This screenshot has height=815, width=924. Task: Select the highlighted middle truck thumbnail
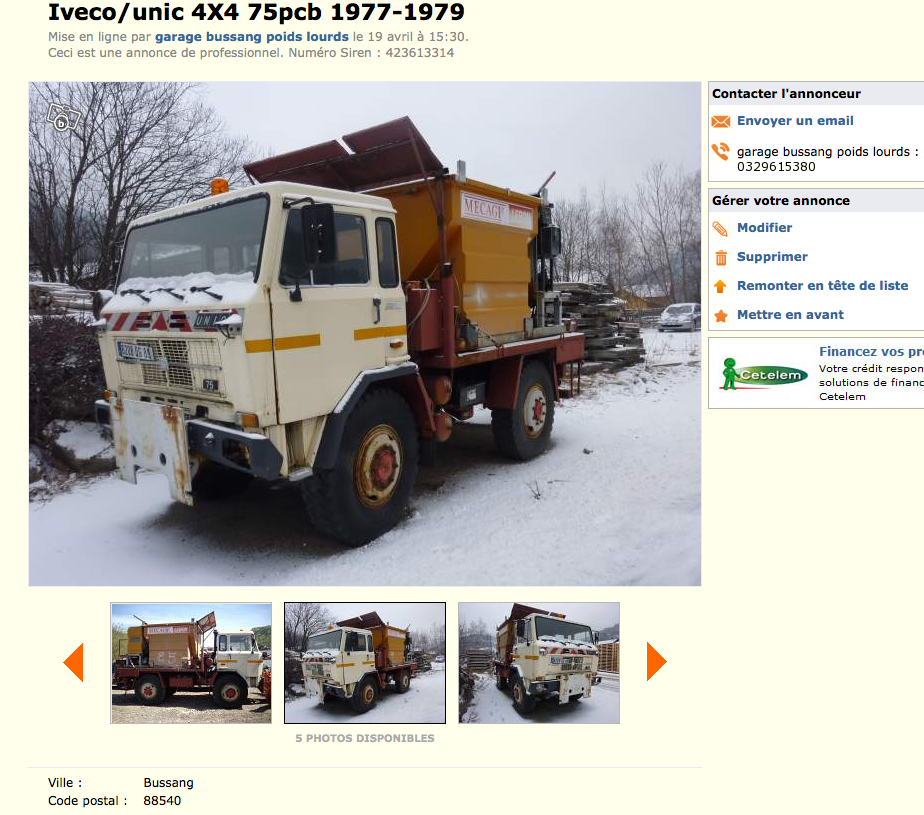[365, 663]
